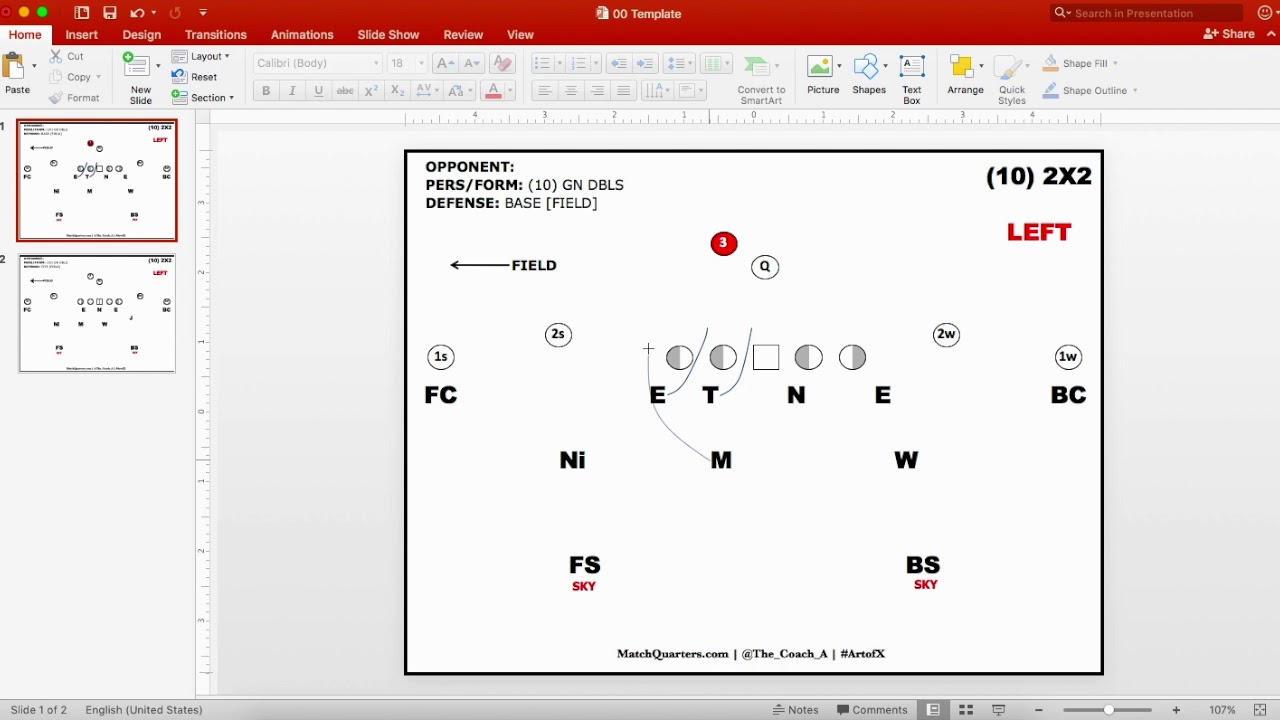Toggle Italic formatting
Image resolution: width=1280 pixels, height=720 pixels.
coord(292,90)
